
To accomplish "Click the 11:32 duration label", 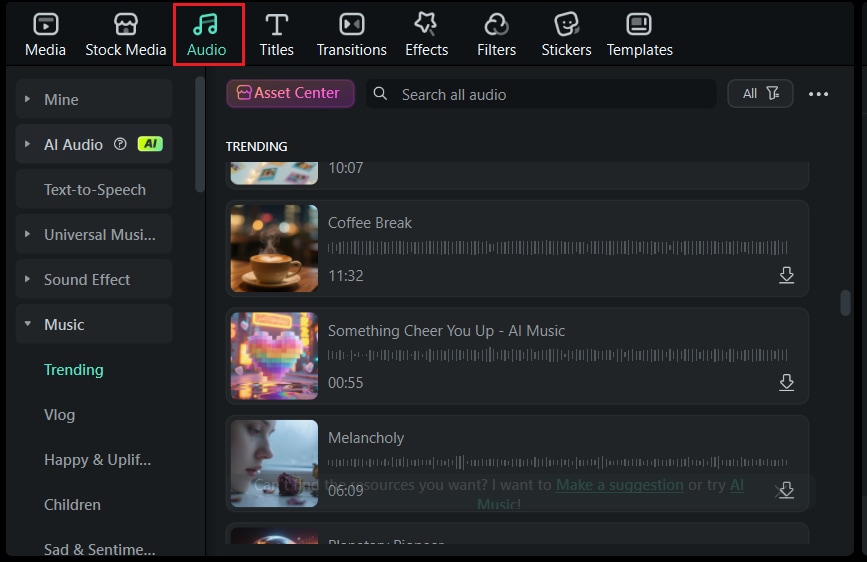I will click(346, 275).
